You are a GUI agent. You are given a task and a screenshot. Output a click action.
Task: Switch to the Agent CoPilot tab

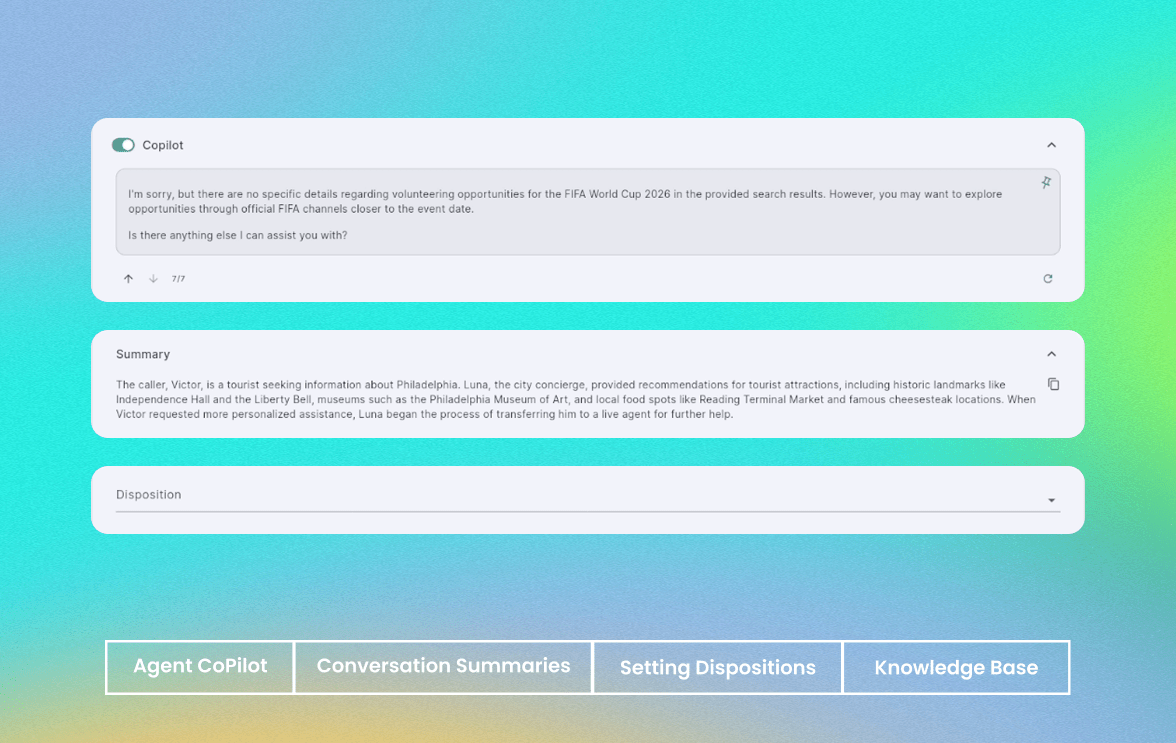200,667
